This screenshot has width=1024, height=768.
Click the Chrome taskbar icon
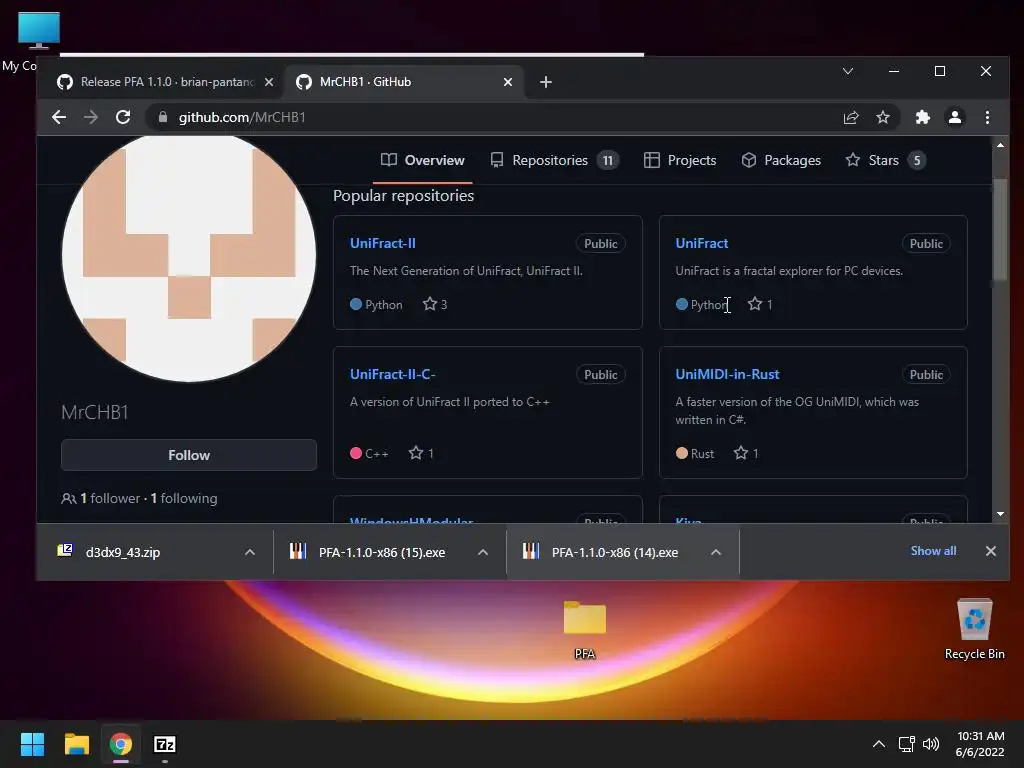(121, 744)
